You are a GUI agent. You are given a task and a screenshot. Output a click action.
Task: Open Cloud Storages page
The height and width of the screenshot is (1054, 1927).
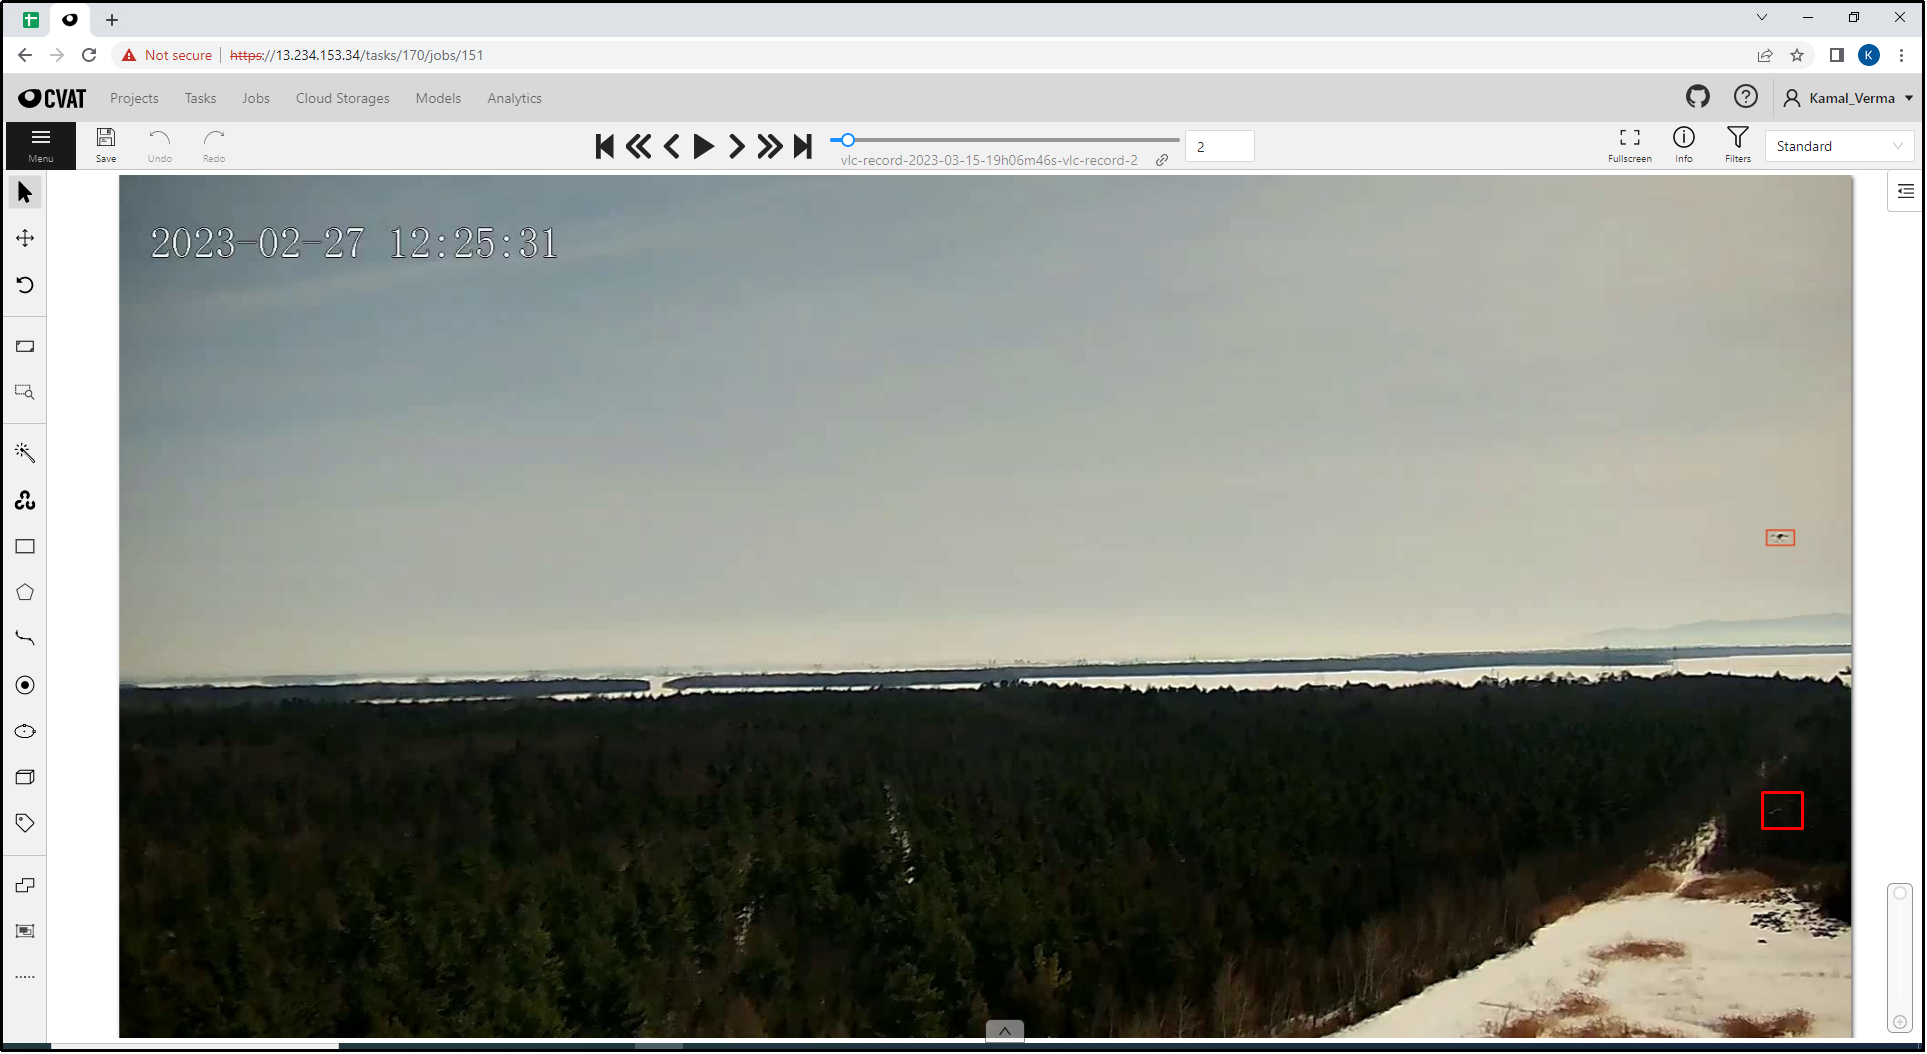click(343, 98)
